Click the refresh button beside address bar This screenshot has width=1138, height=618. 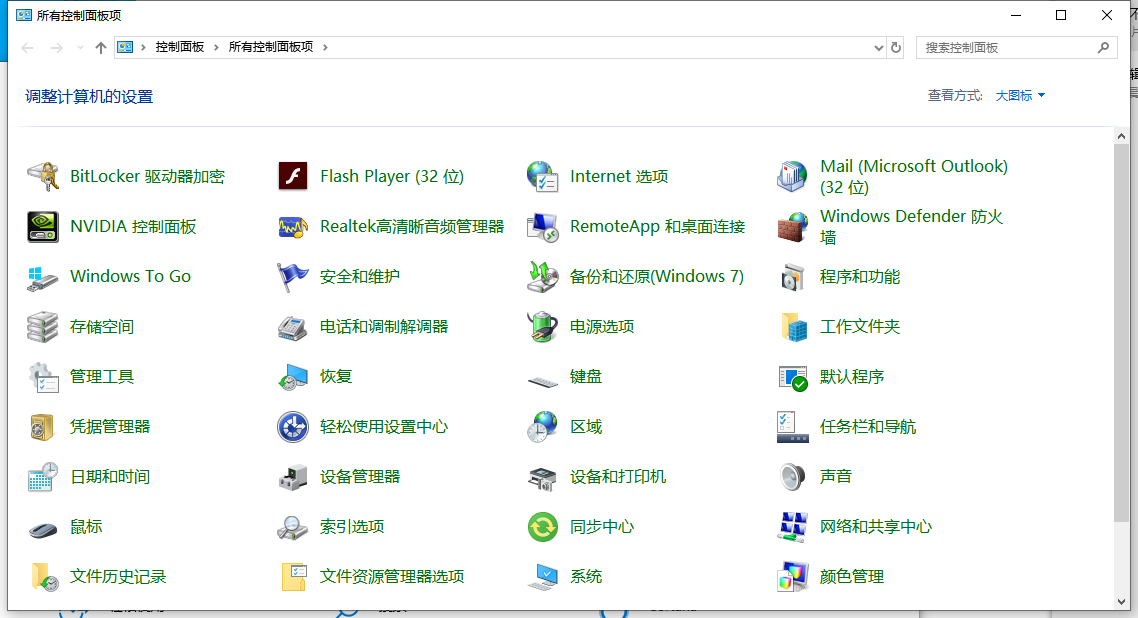click(896, 47)
